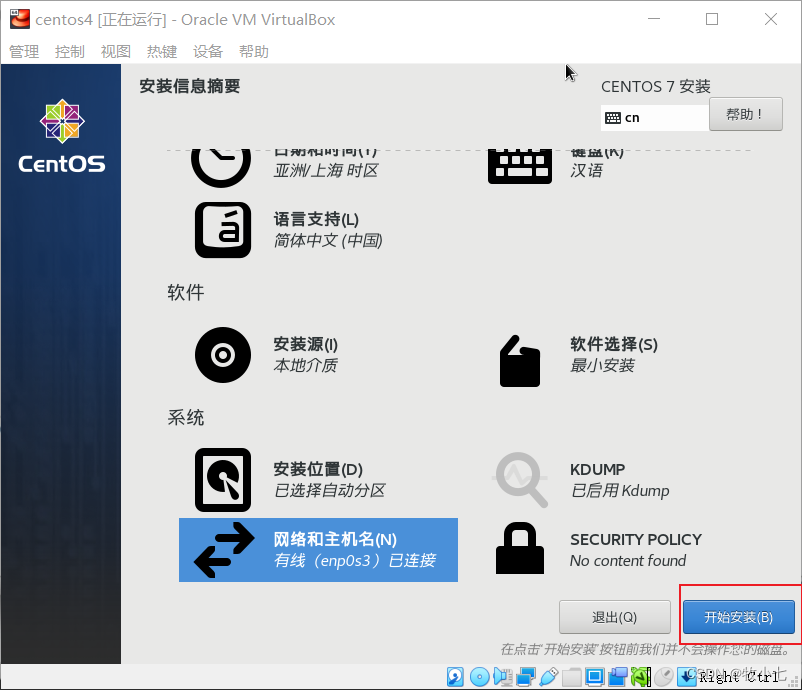Click 软件 section heading

[x=186, y=293]
